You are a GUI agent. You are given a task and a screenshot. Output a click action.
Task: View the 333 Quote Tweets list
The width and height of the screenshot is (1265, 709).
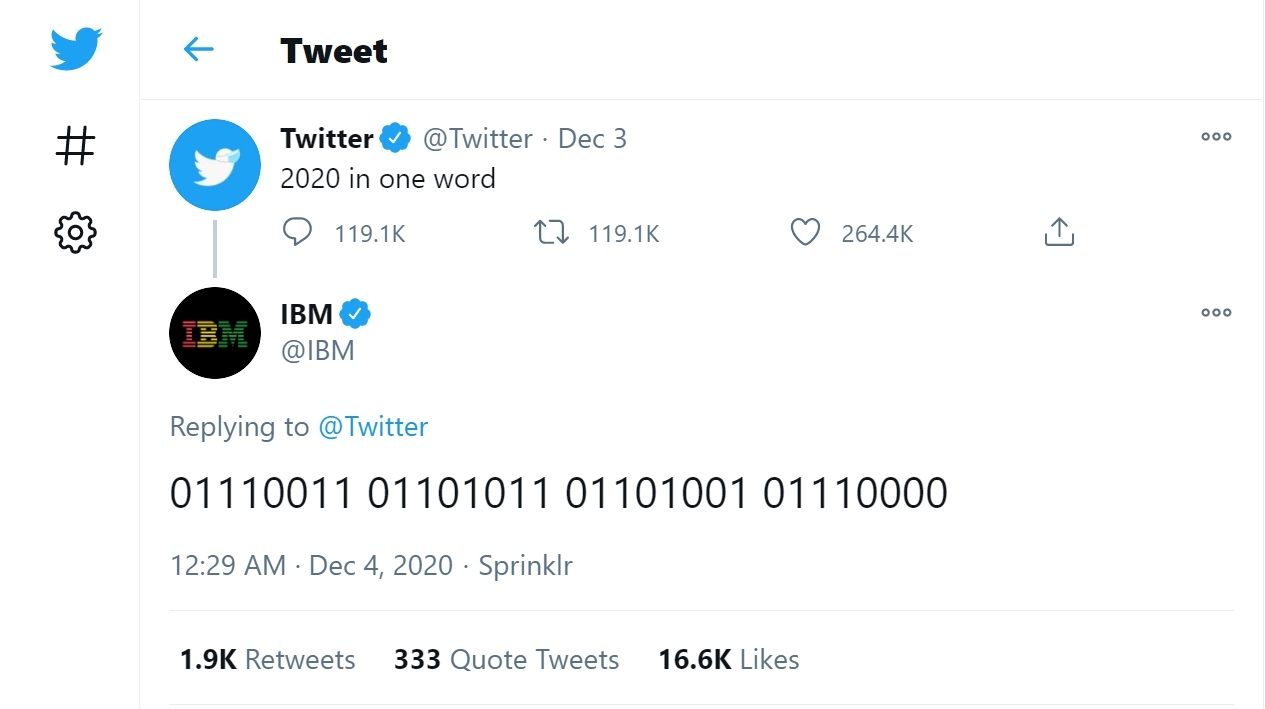(506, 660)
